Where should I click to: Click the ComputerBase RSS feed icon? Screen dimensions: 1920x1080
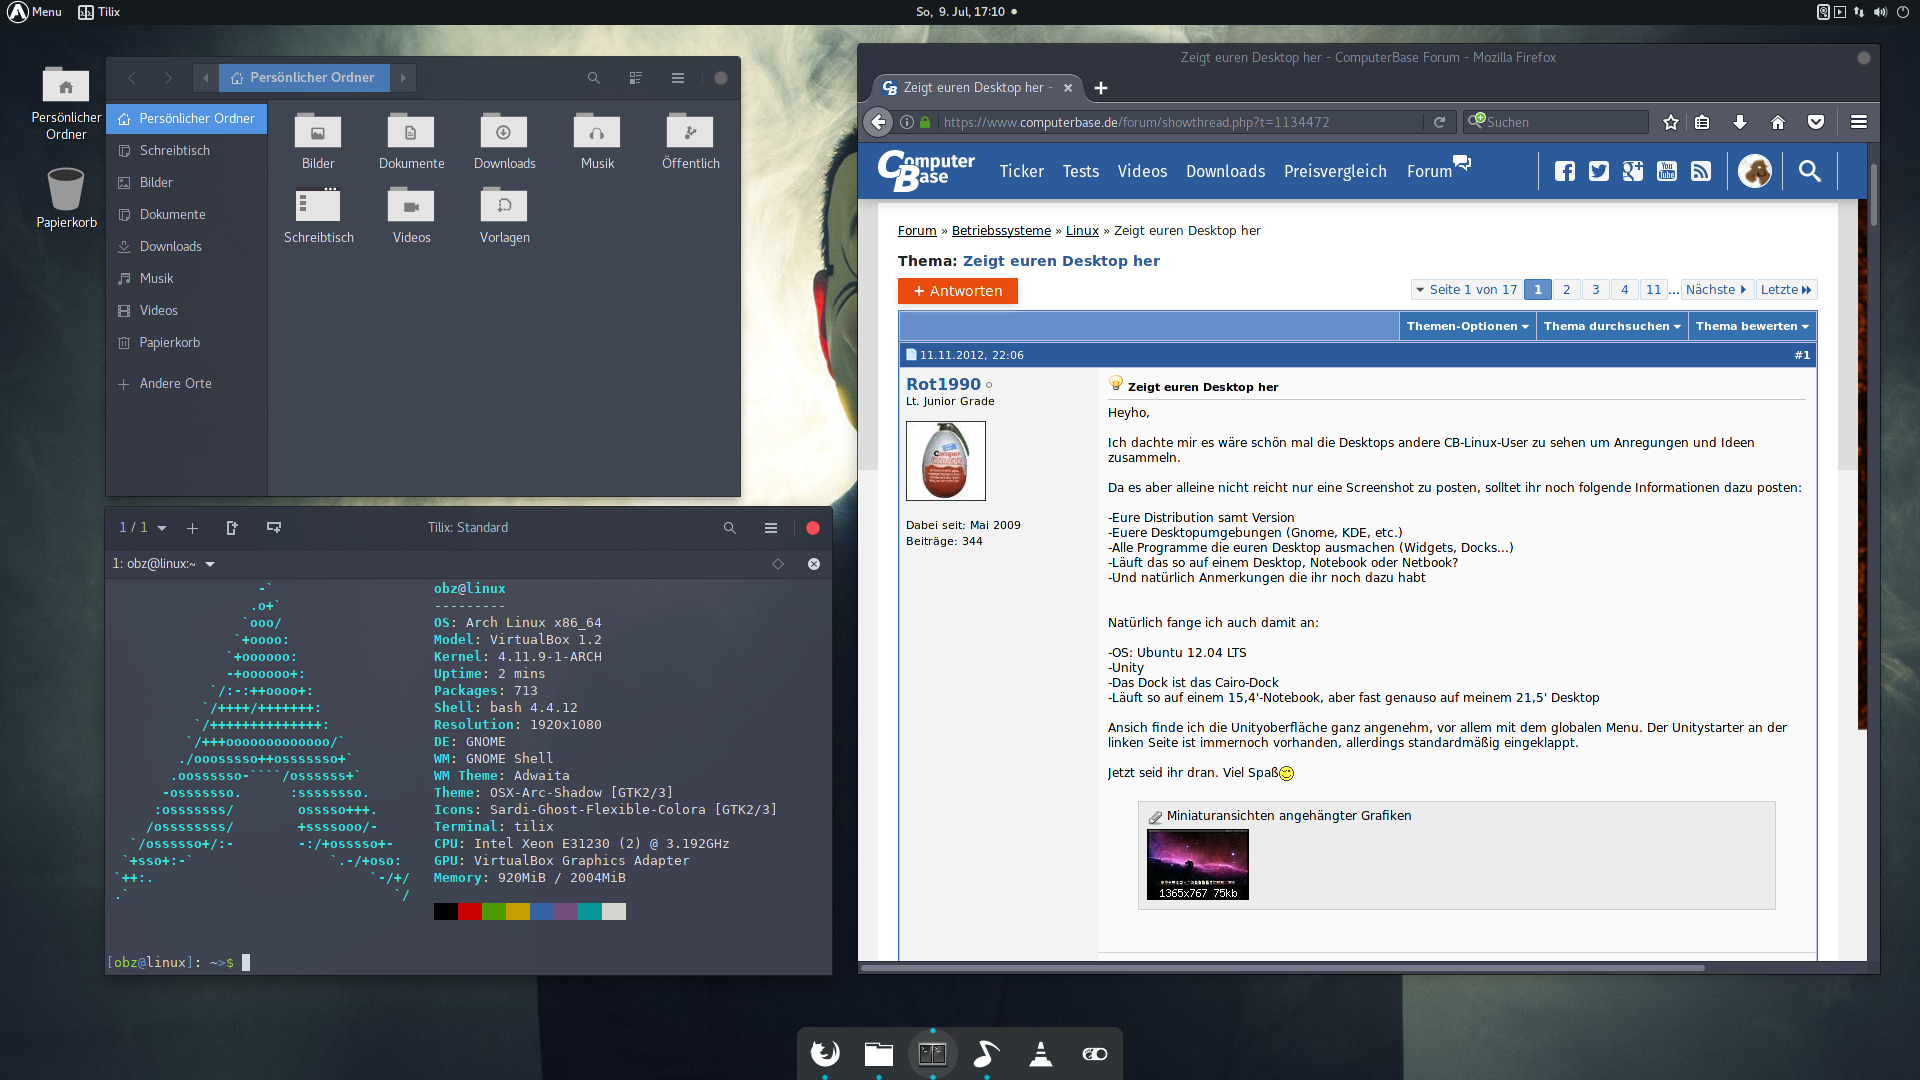point(1701,171)
